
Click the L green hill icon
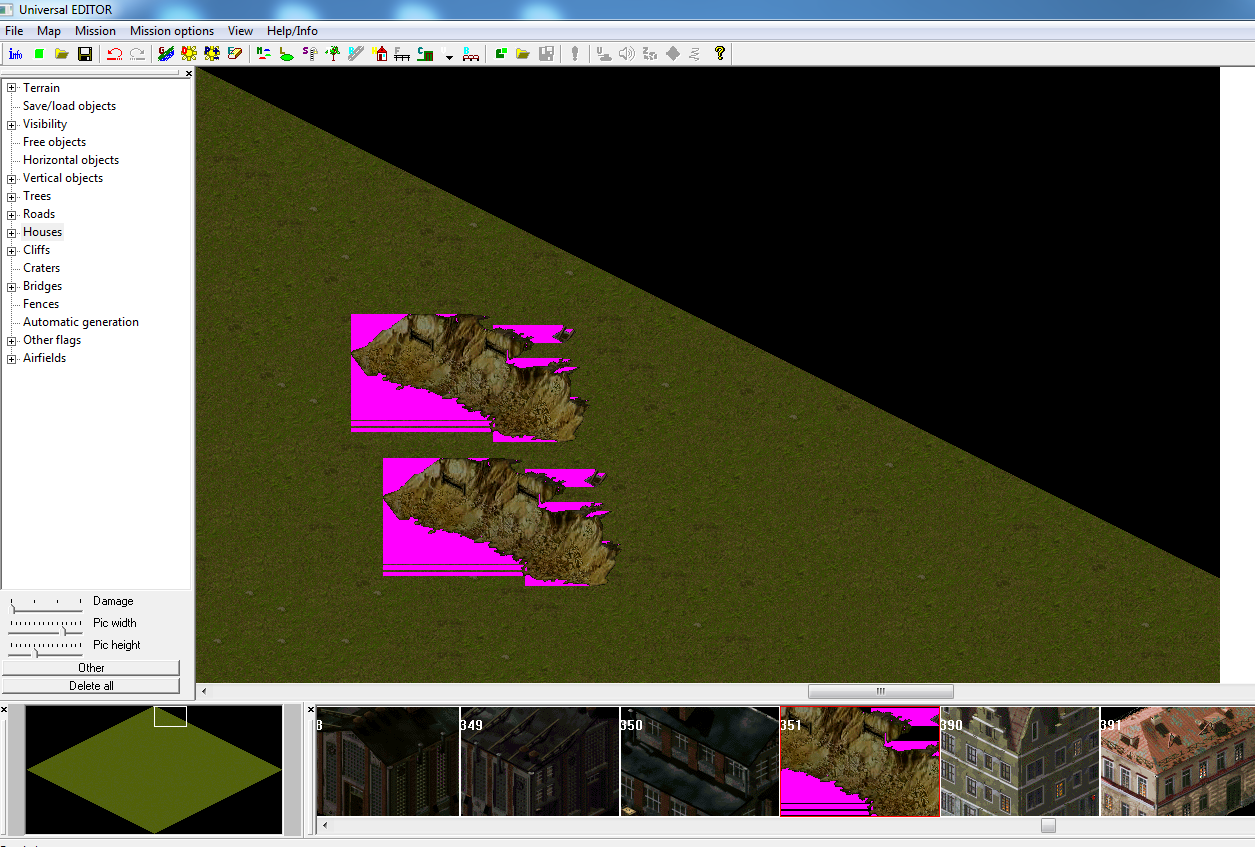(287, 54)
